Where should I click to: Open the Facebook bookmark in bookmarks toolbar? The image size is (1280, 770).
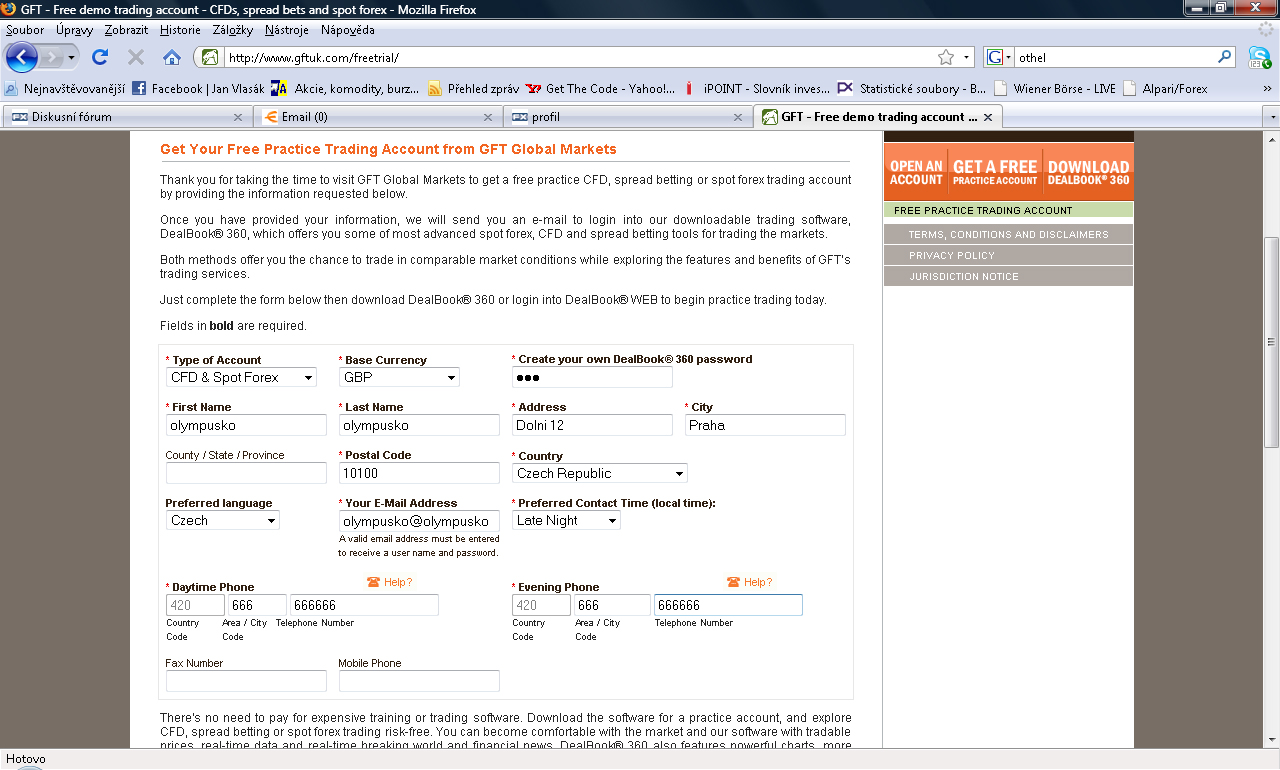tap(198, 89)
